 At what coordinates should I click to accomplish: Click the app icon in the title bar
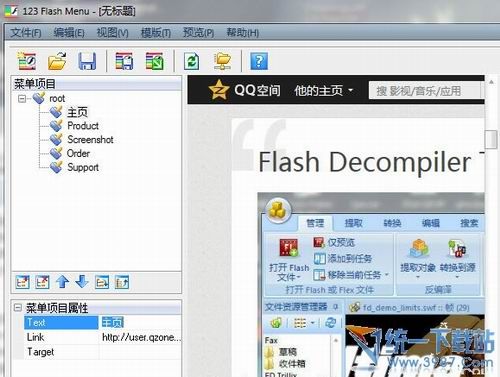pyautogui.click(x=11, y=11)
